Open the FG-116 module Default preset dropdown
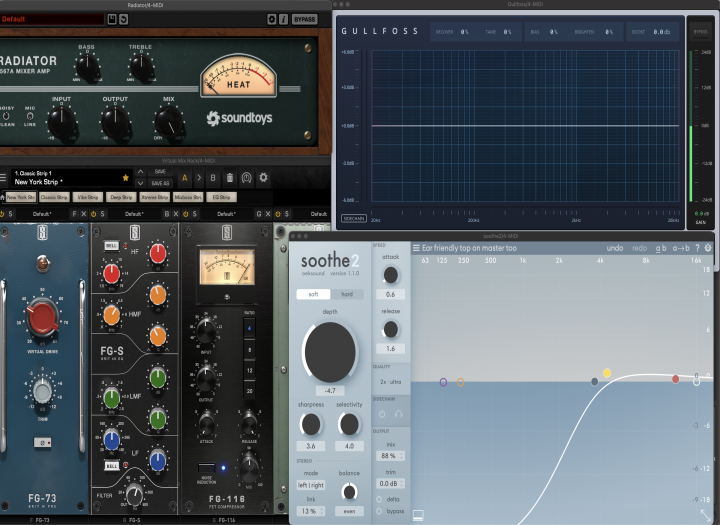 pos(226,214)
